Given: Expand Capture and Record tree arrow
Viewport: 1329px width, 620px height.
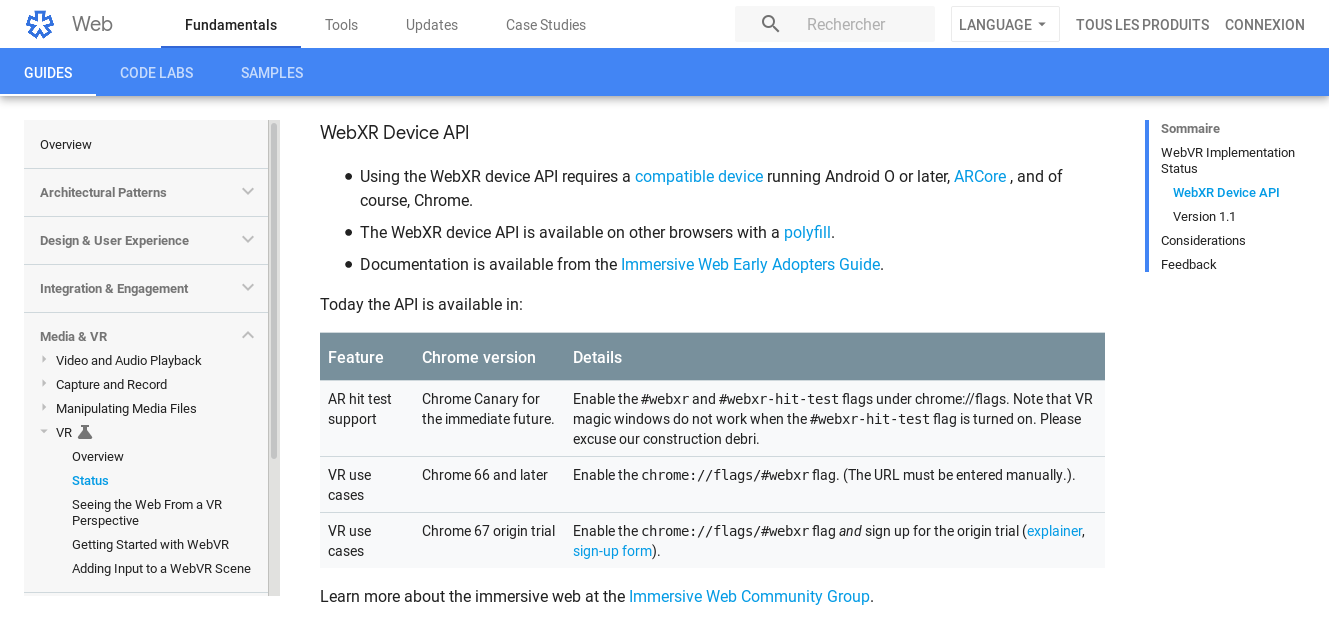Looking at the screenshot, I should (44, 384).
